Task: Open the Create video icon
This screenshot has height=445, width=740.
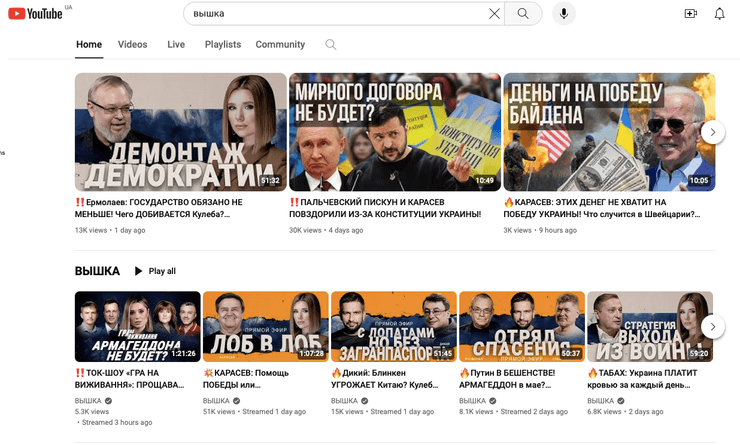Action: pos(690,14)
